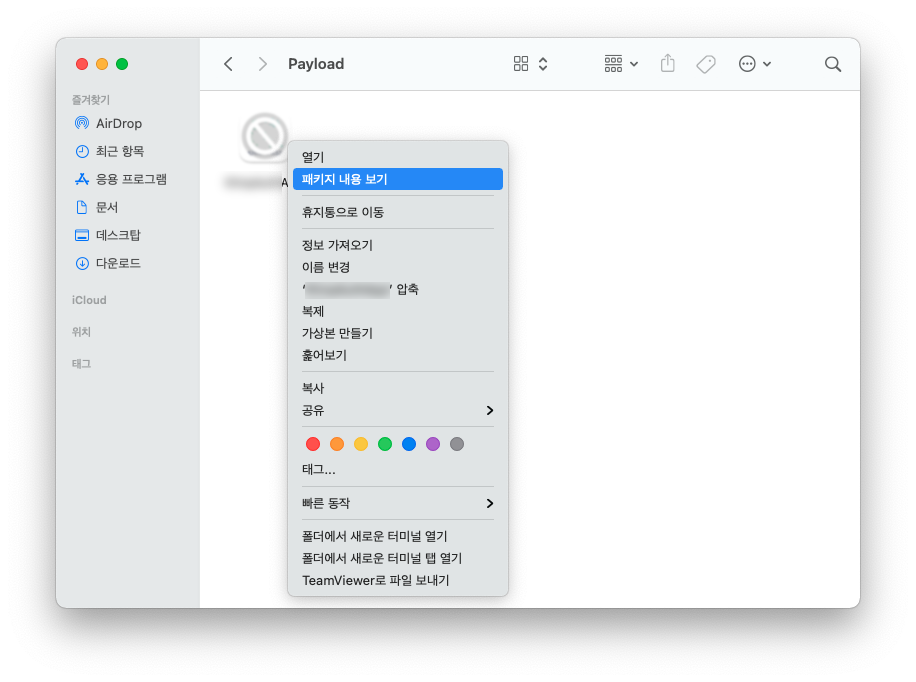
Task: Click the yellow minimize window button
Action: [102, 64]
